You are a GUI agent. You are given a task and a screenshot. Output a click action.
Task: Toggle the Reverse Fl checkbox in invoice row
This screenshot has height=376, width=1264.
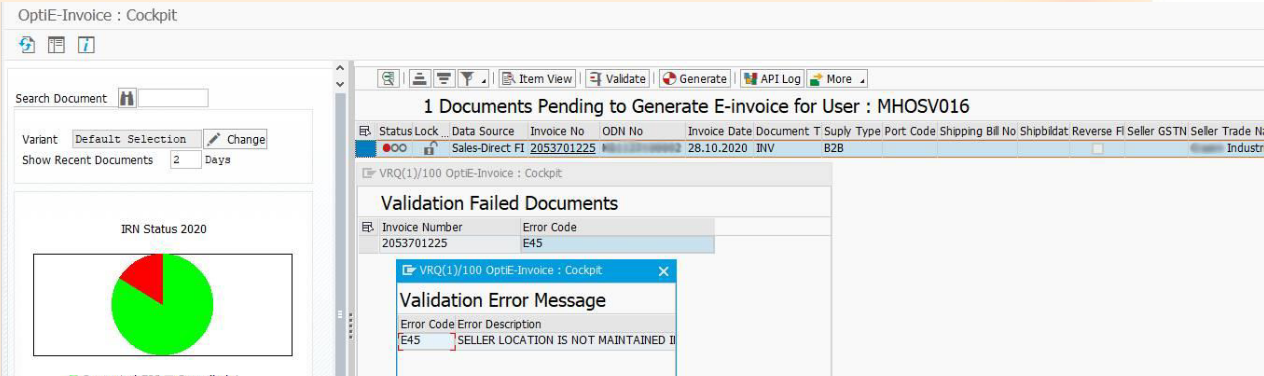point(1097,148)
